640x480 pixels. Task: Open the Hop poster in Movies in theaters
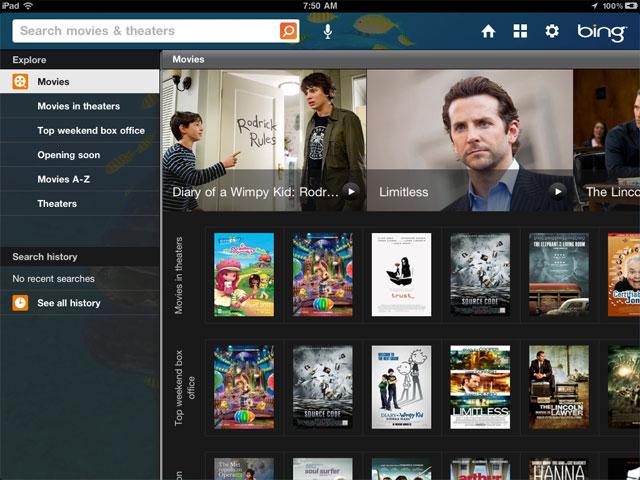click(322, 275)
